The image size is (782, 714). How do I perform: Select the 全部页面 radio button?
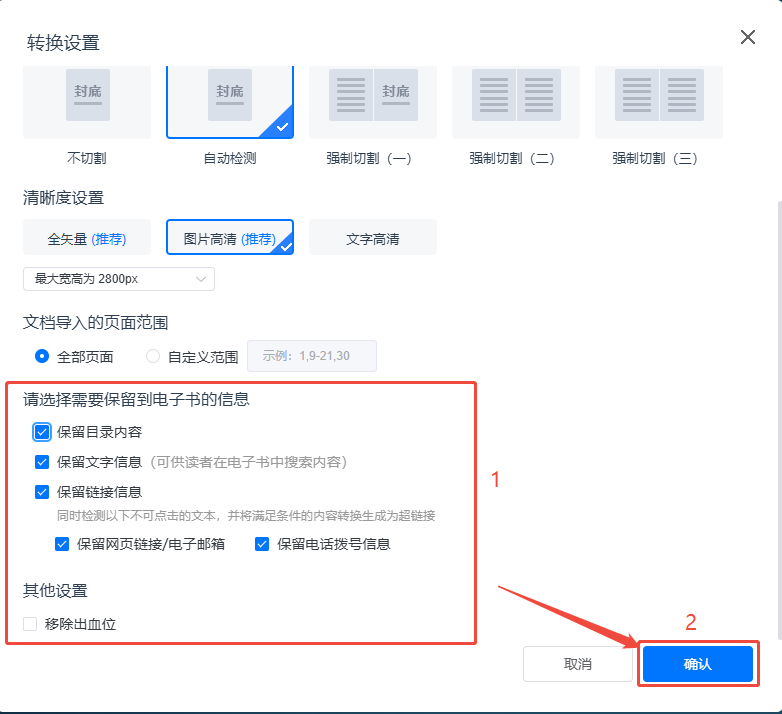tap(42, 356)
